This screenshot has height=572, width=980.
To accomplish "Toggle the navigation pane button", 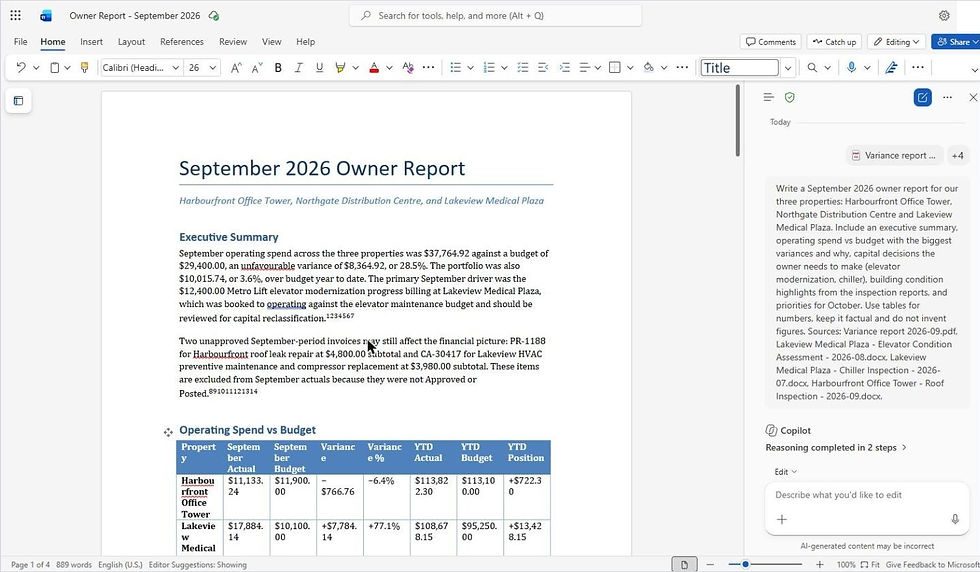I will pos(19,101).
